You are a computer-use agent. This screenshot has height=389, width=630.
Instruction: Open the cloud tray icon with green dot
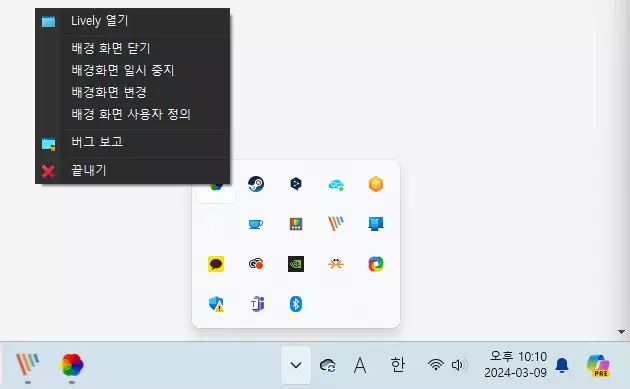[x=336, y=184]
